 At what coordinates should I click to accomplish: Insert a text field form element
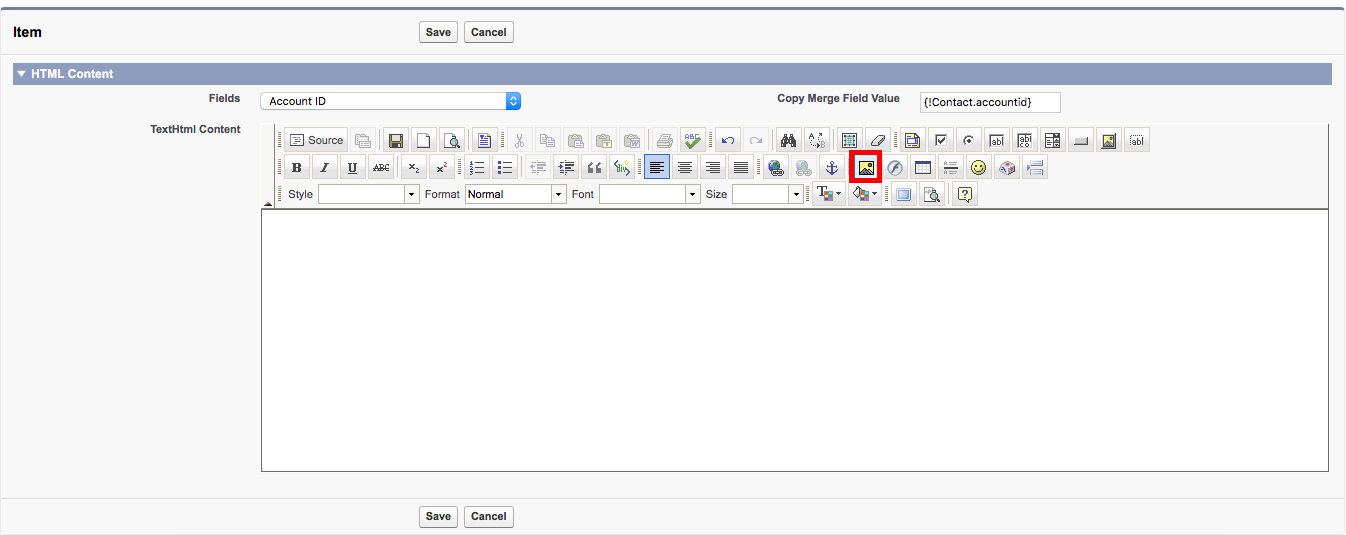point(996,140)
